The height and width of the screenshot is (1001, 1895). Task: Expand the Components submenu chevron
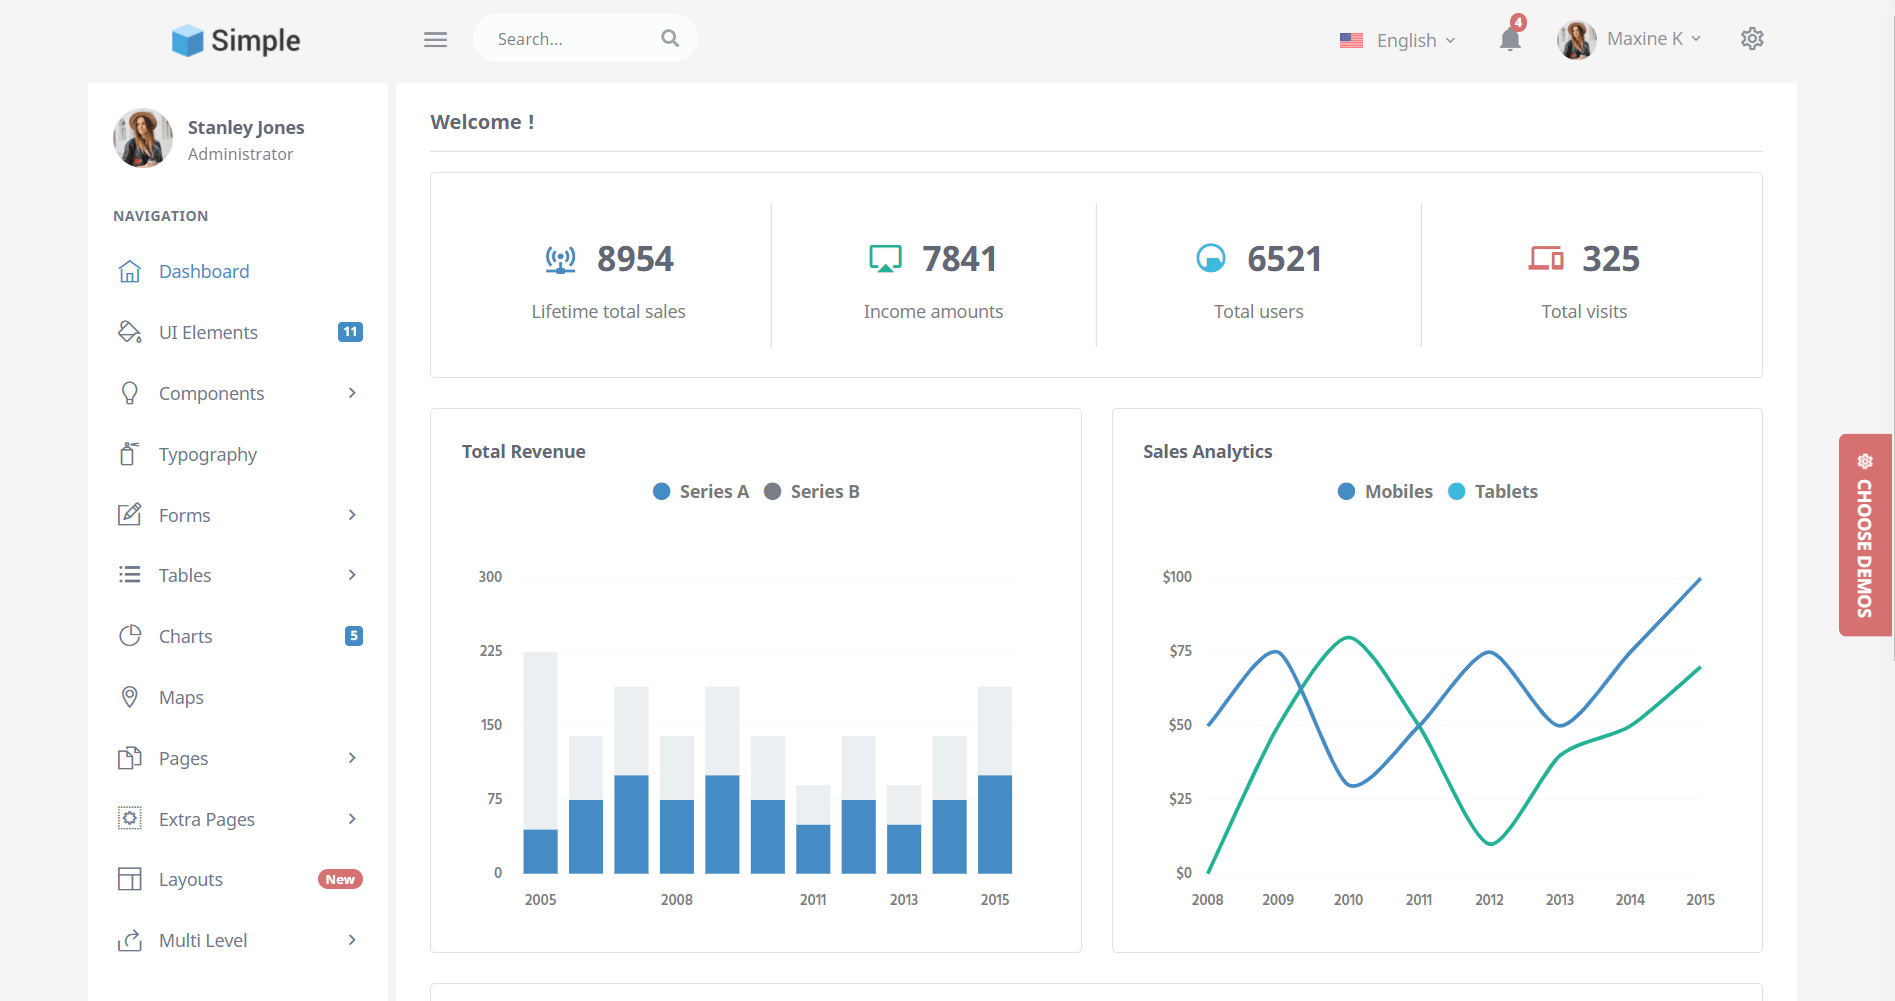(352, 393)
